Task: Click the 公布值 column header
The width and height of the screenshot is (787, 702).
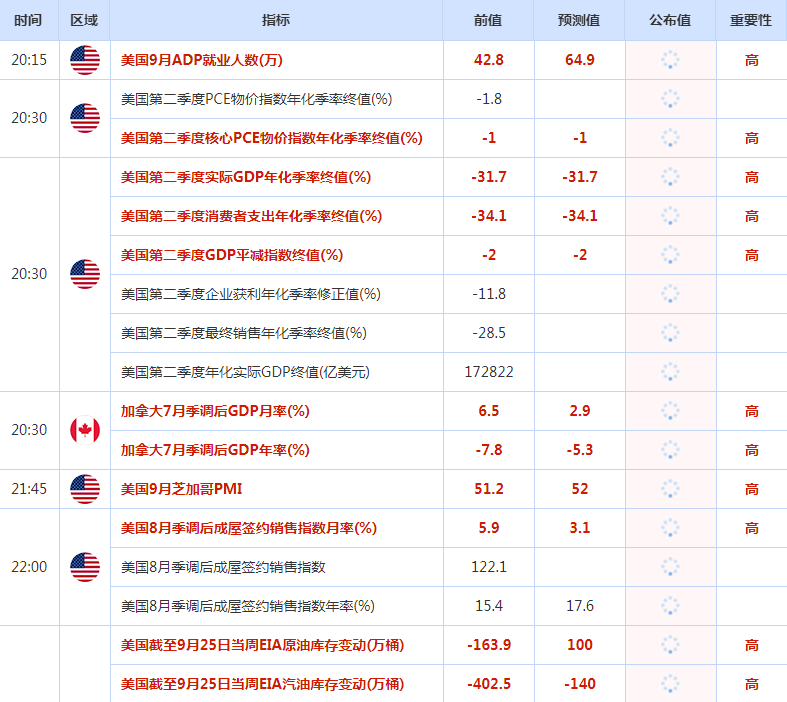Action: coord(670,20)
